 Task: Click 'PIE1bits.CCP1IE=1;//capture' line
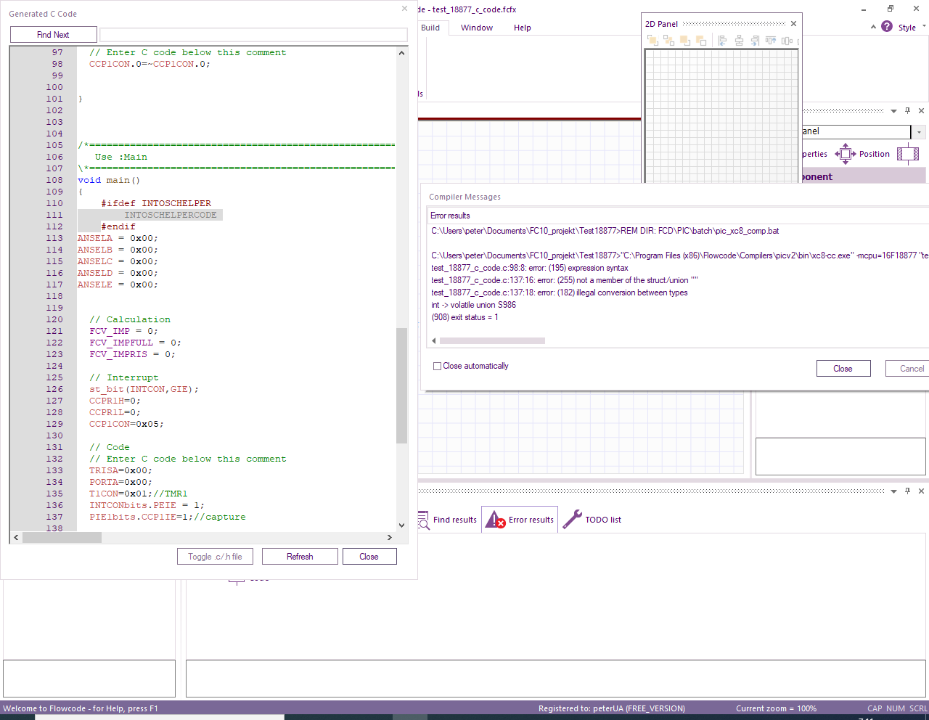coord(167,517)
